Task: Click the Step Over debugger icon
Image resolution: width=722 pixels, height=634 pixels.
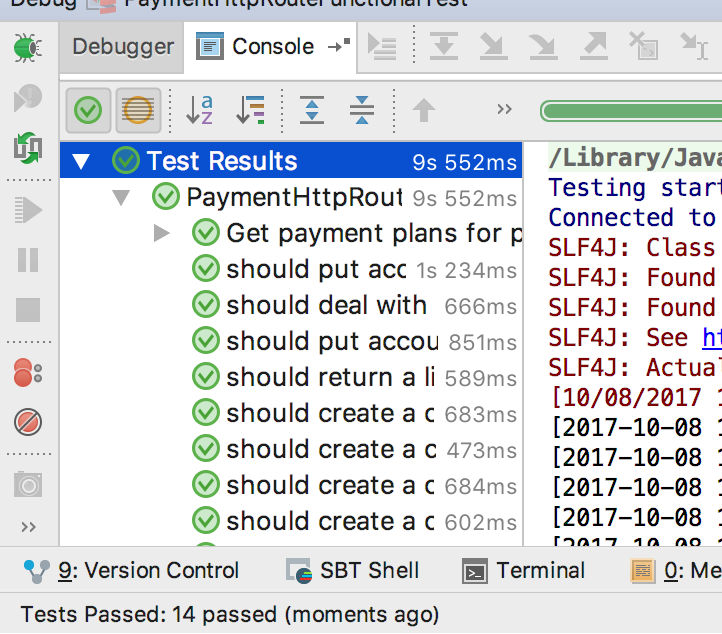Action: 444,46
